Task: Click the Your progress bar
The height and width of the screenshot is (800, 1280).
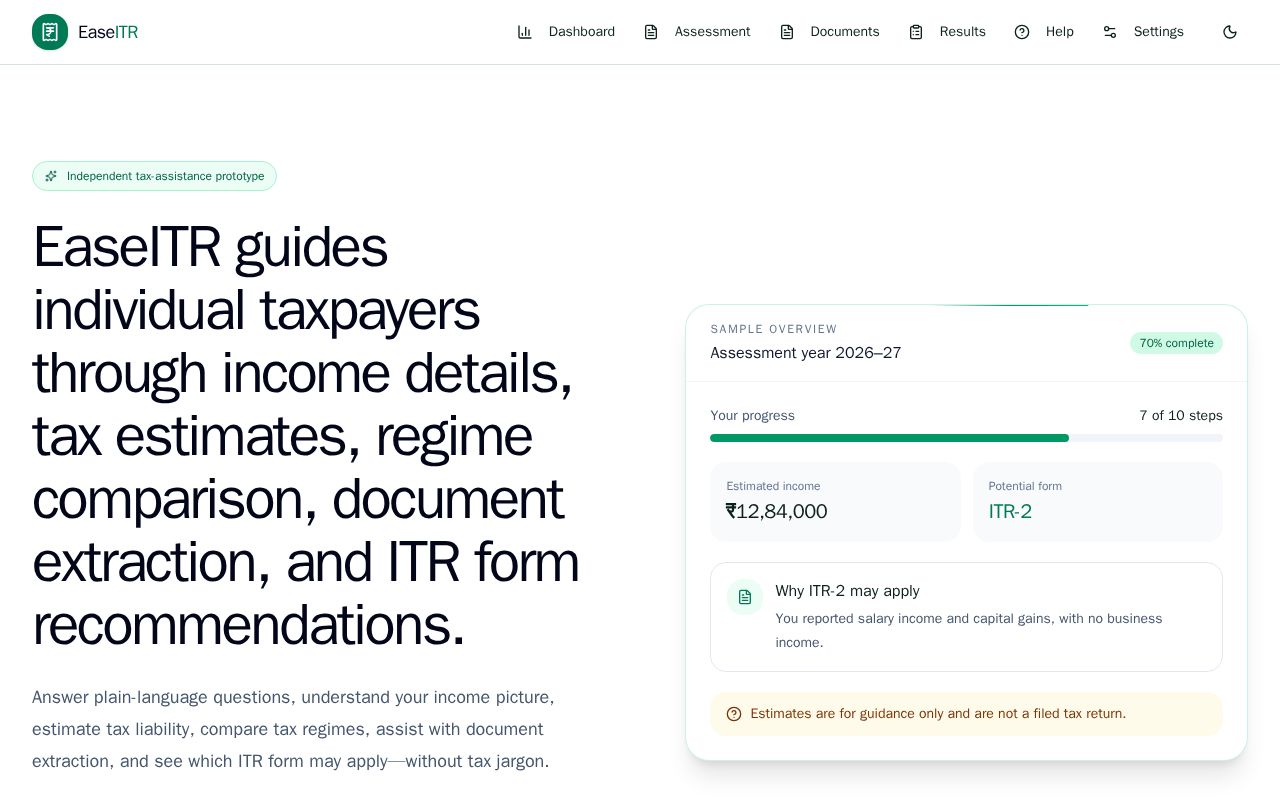Action: click(x=966, y=438)
